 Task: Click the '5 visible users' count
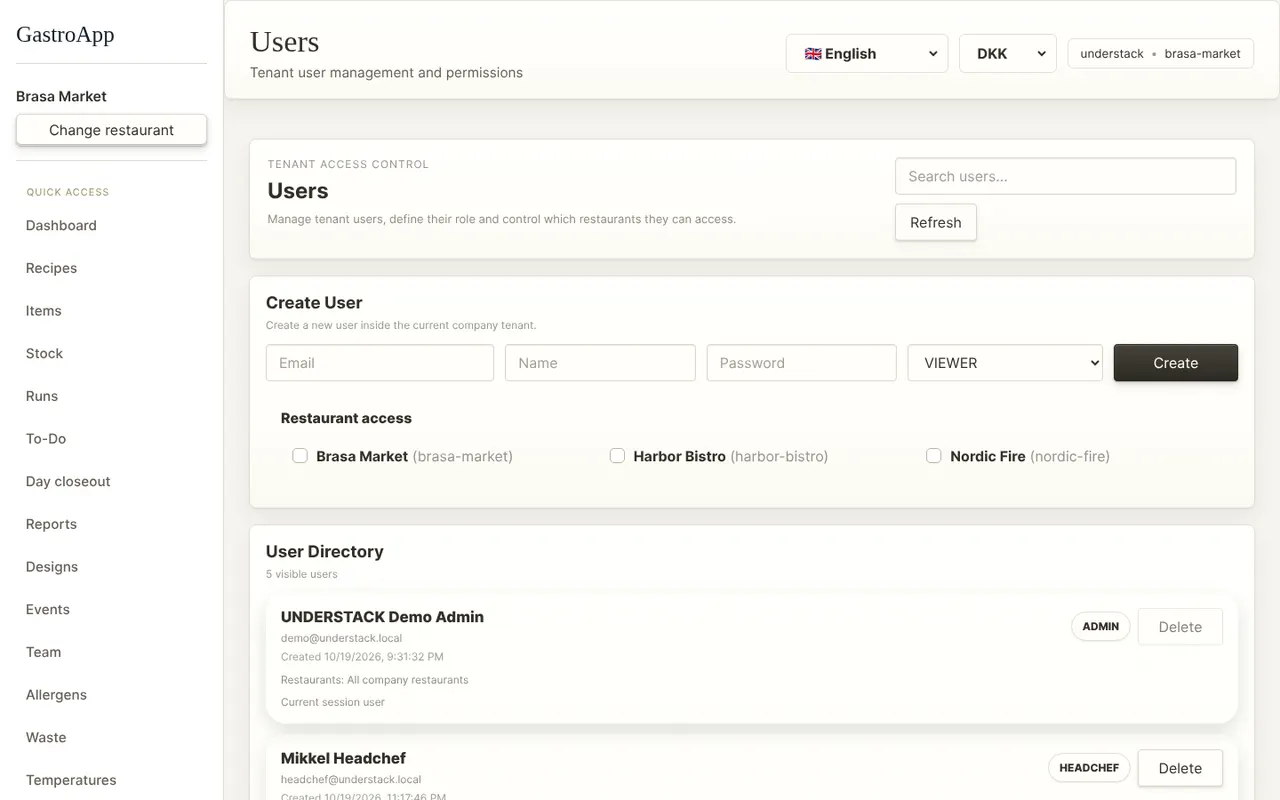[x=301, y=574]
